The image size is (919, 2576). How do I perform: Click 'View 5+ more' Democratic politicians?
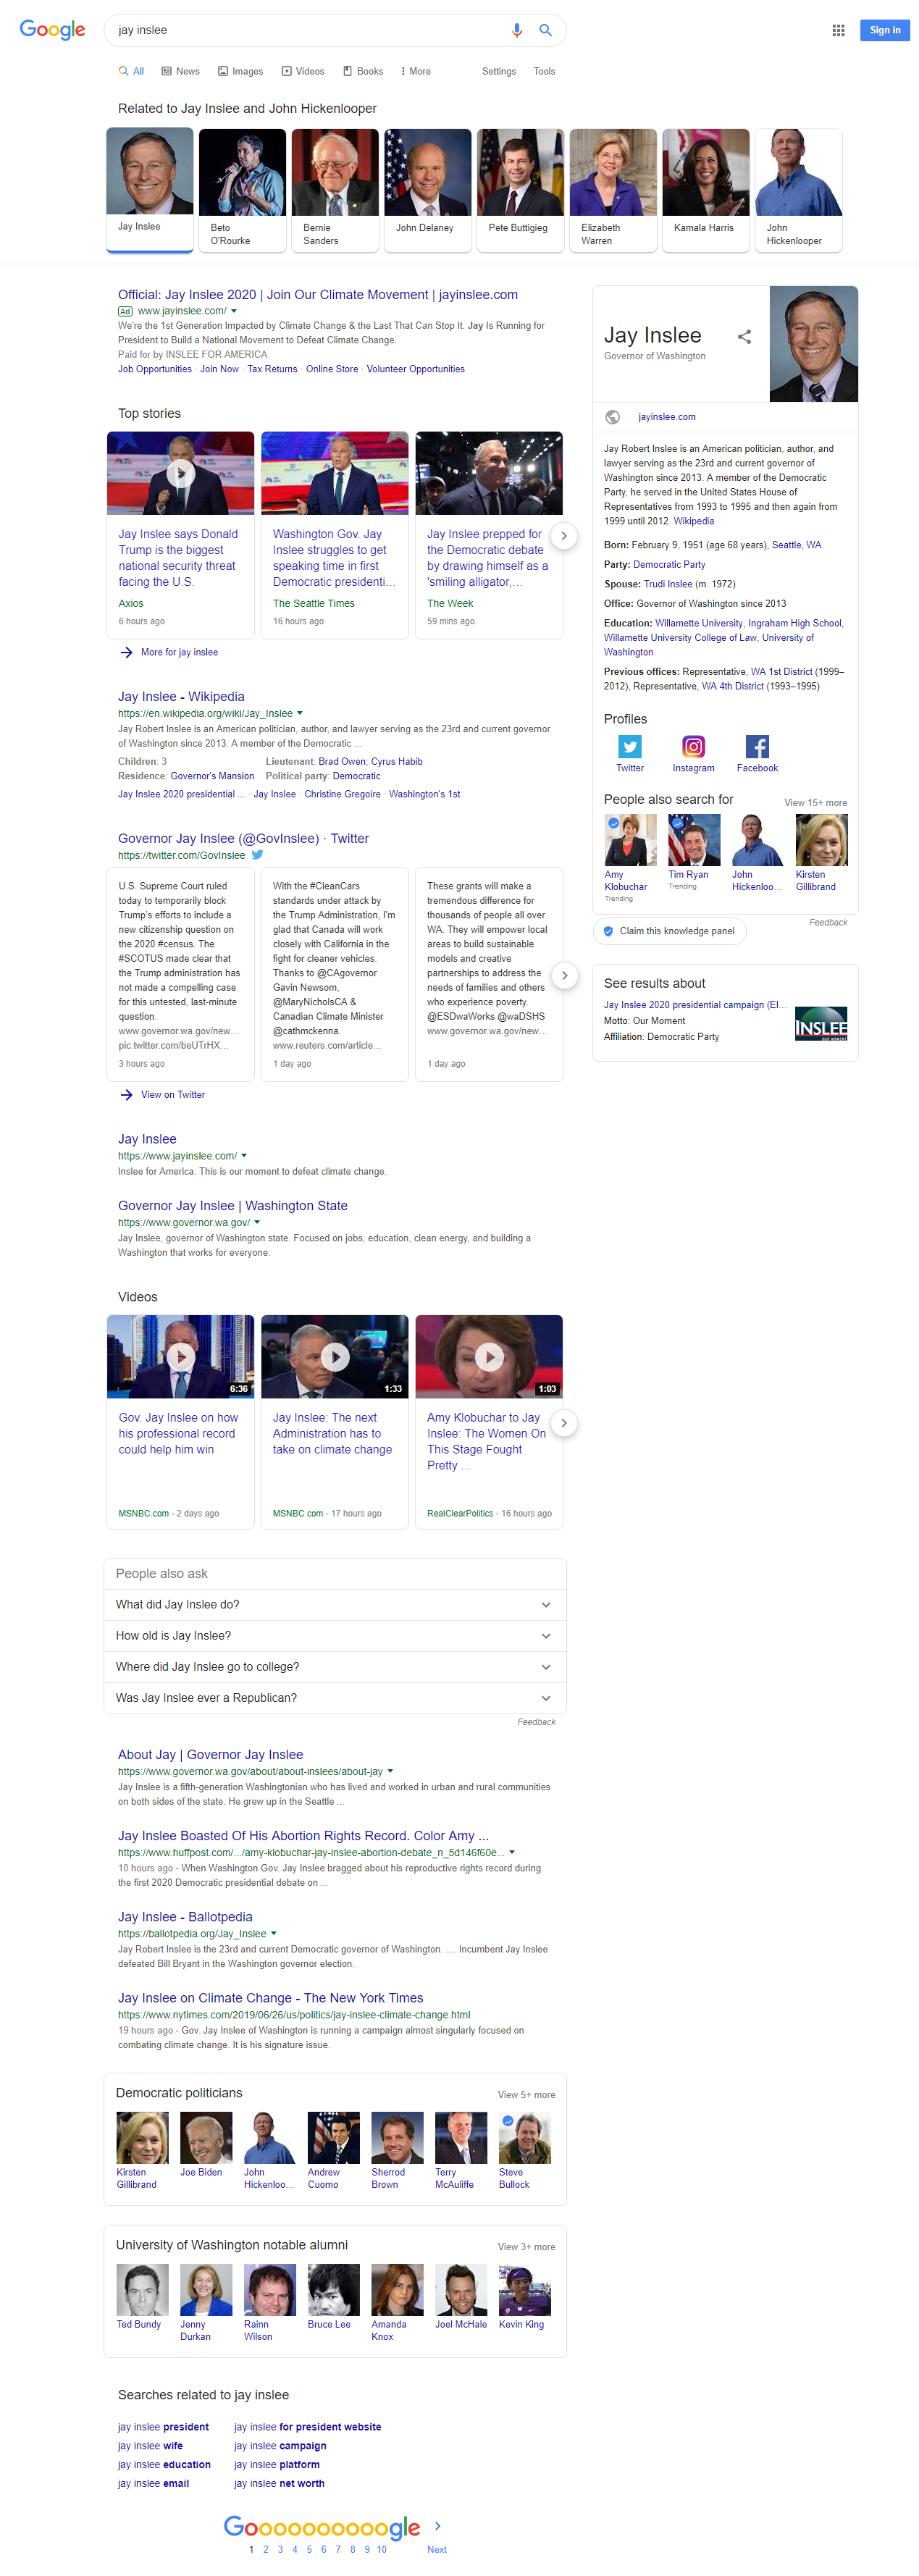(x=526, y=2095)
